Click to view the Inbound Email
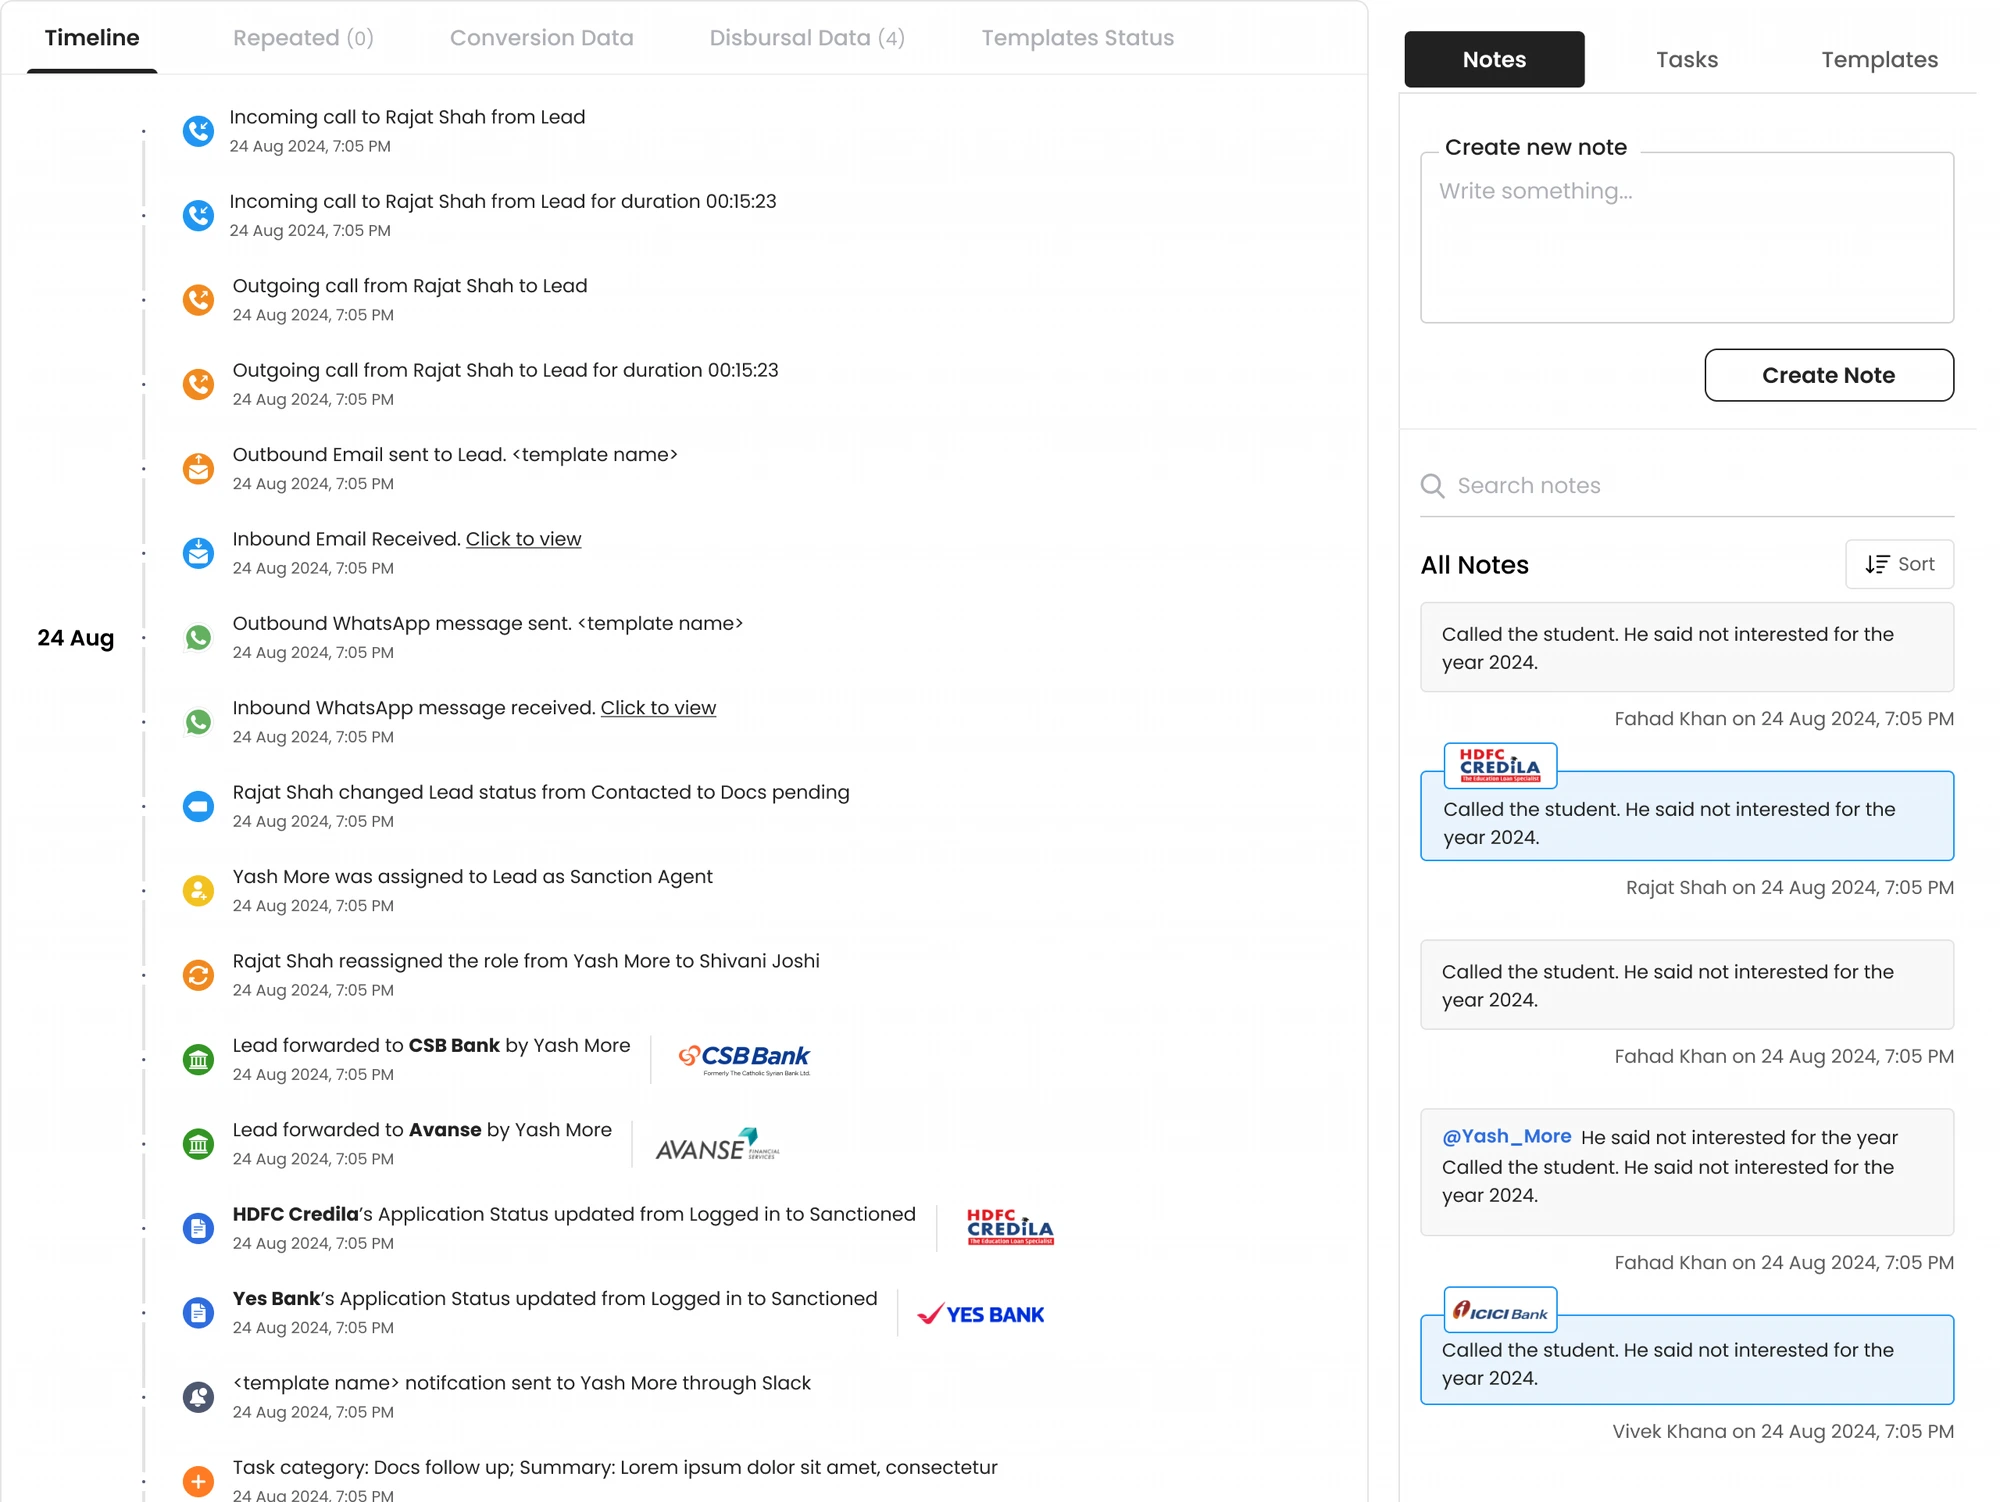This screenshot has width=2000, height=1502. coord(523,539)
